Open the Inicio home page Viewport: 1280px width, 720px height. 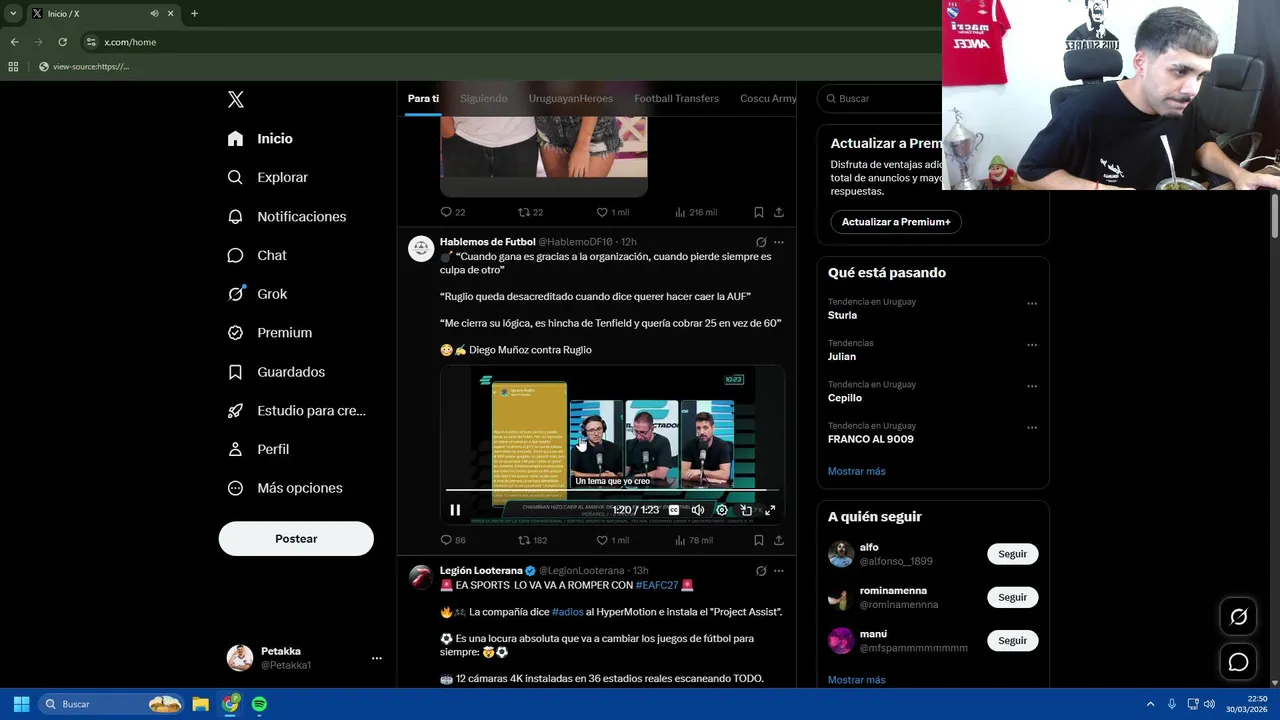pyautogui.click(x=260, y=139)
